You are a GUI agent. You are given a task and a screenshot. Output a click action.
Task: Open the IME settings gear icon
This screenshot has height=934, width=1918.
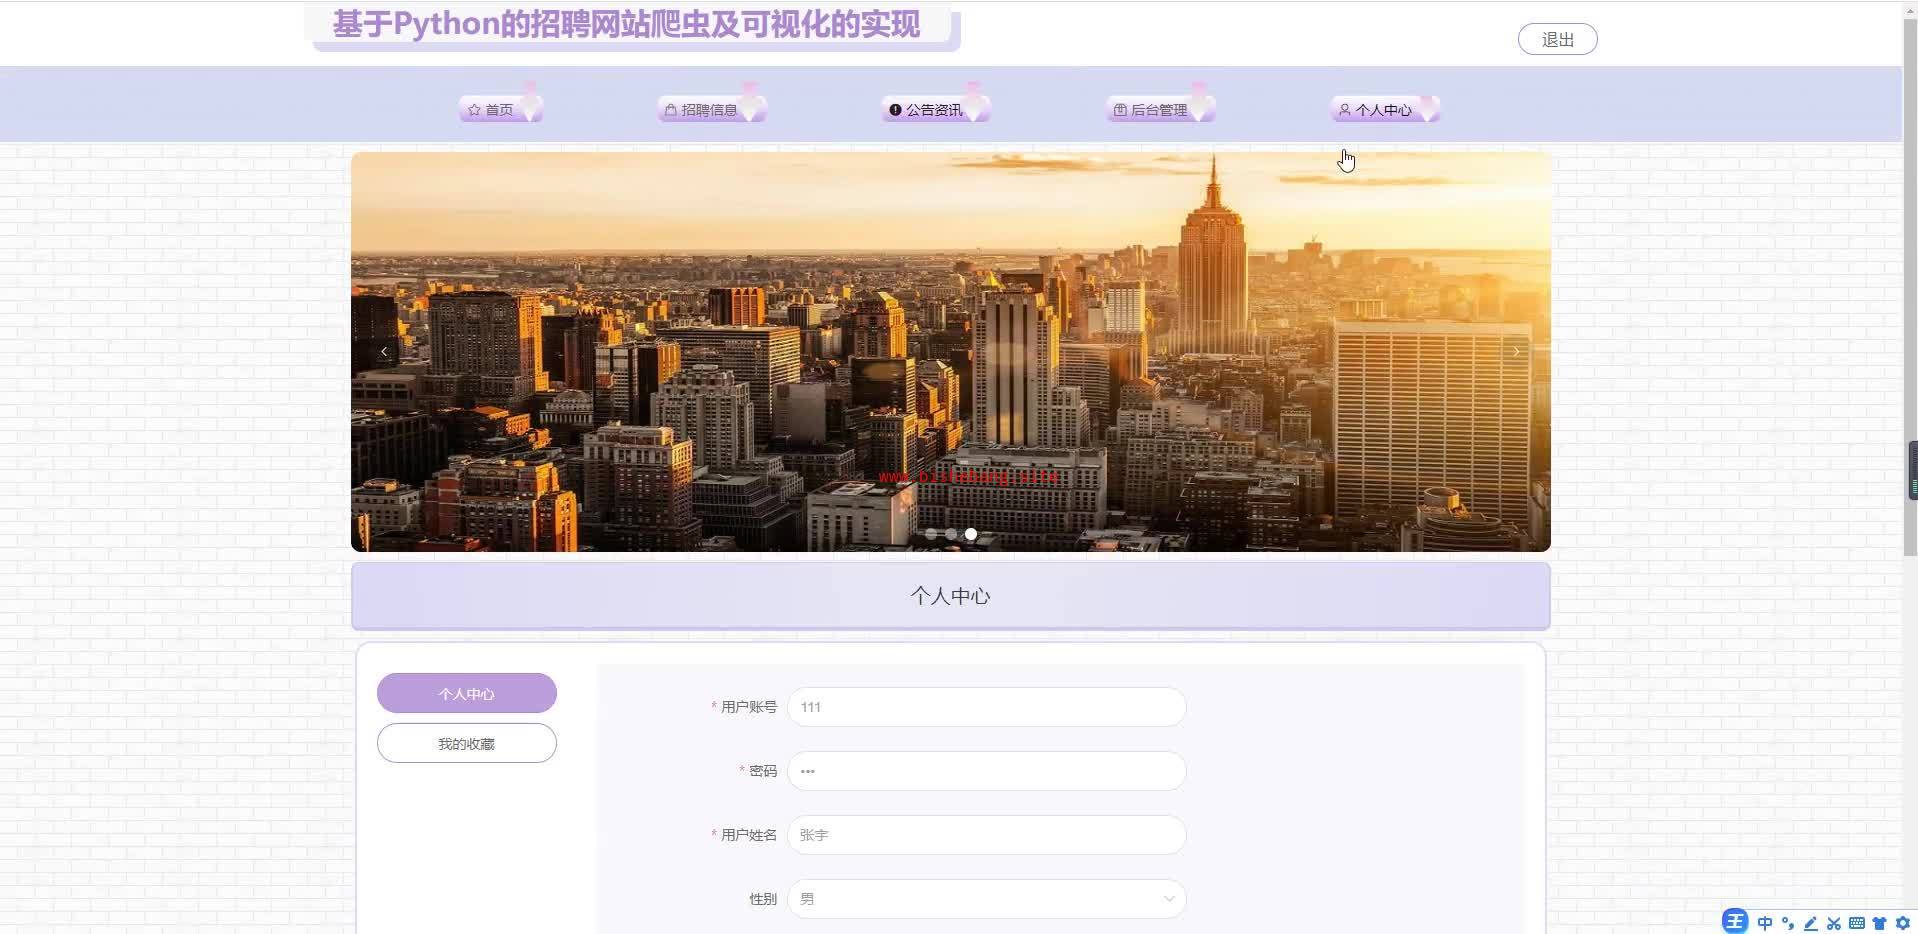coord(1903,923)
